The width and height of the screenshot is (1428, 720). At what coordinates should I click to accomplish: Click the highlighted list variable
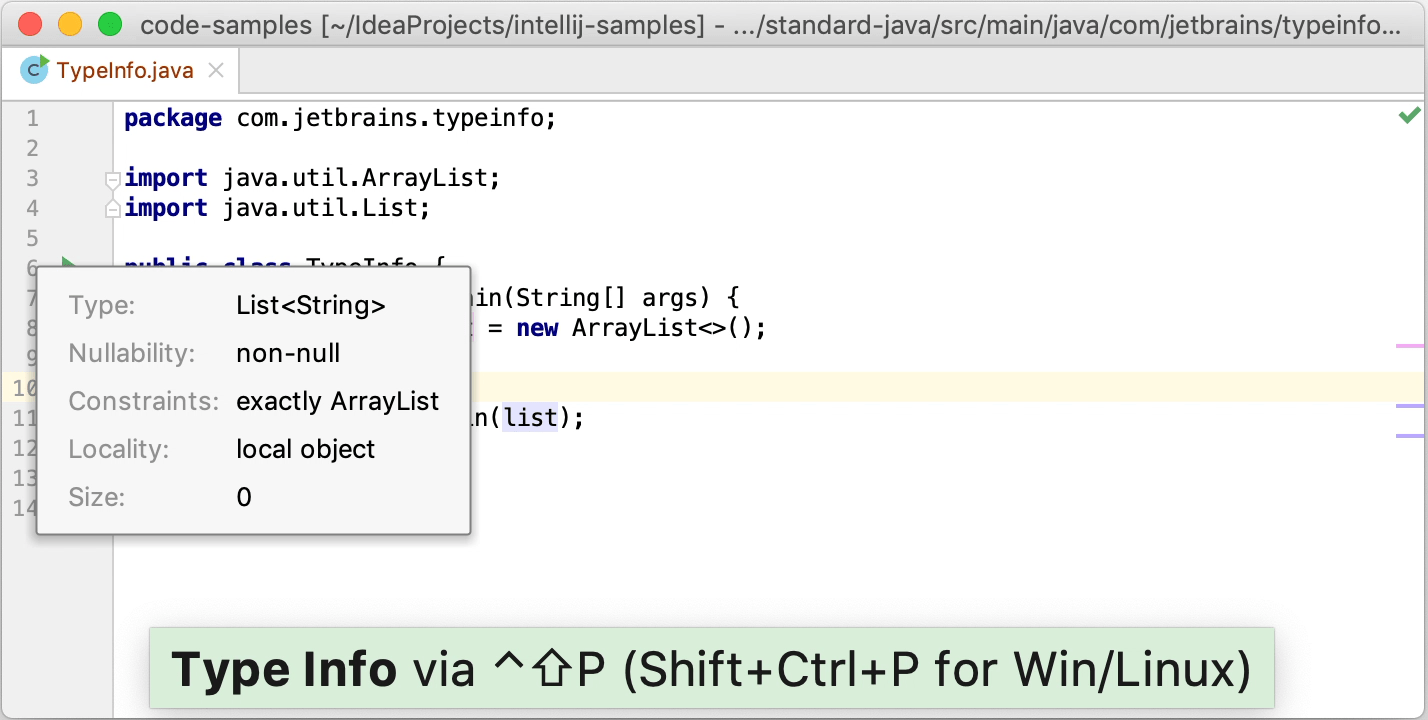(530, 417)
